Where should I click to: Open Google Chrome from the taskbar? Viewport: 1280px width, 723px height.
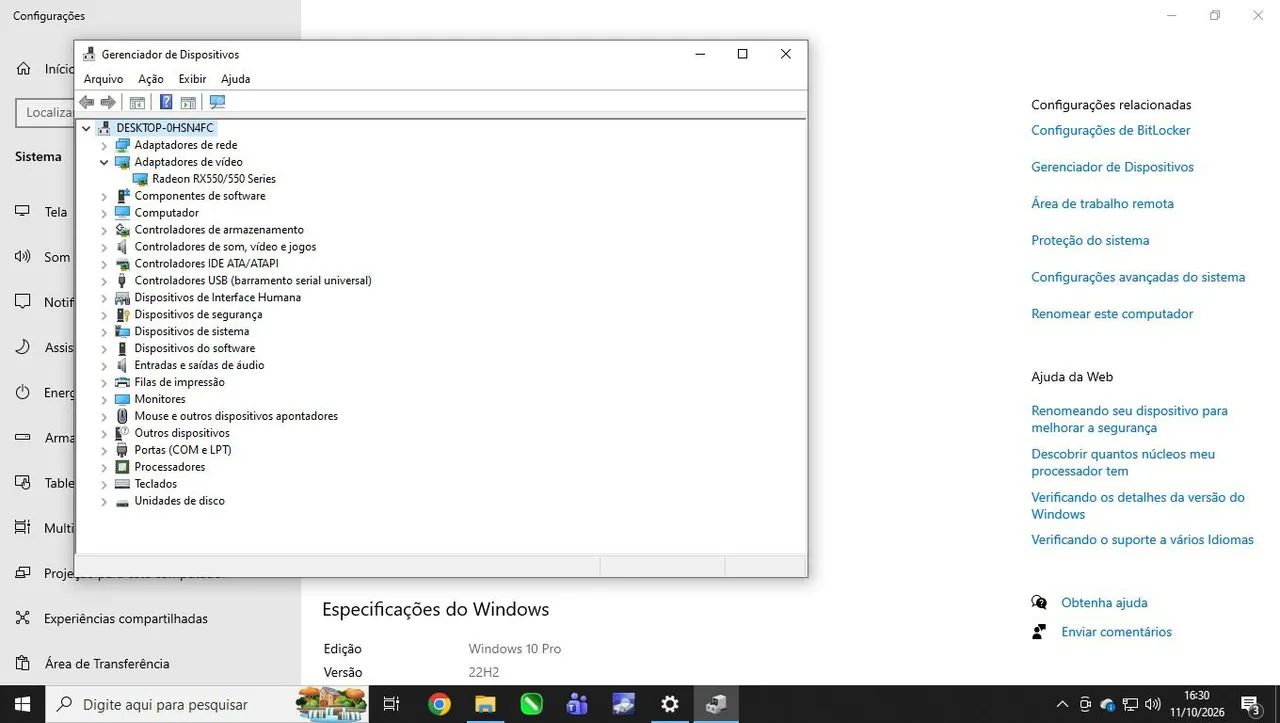point(439,704)
